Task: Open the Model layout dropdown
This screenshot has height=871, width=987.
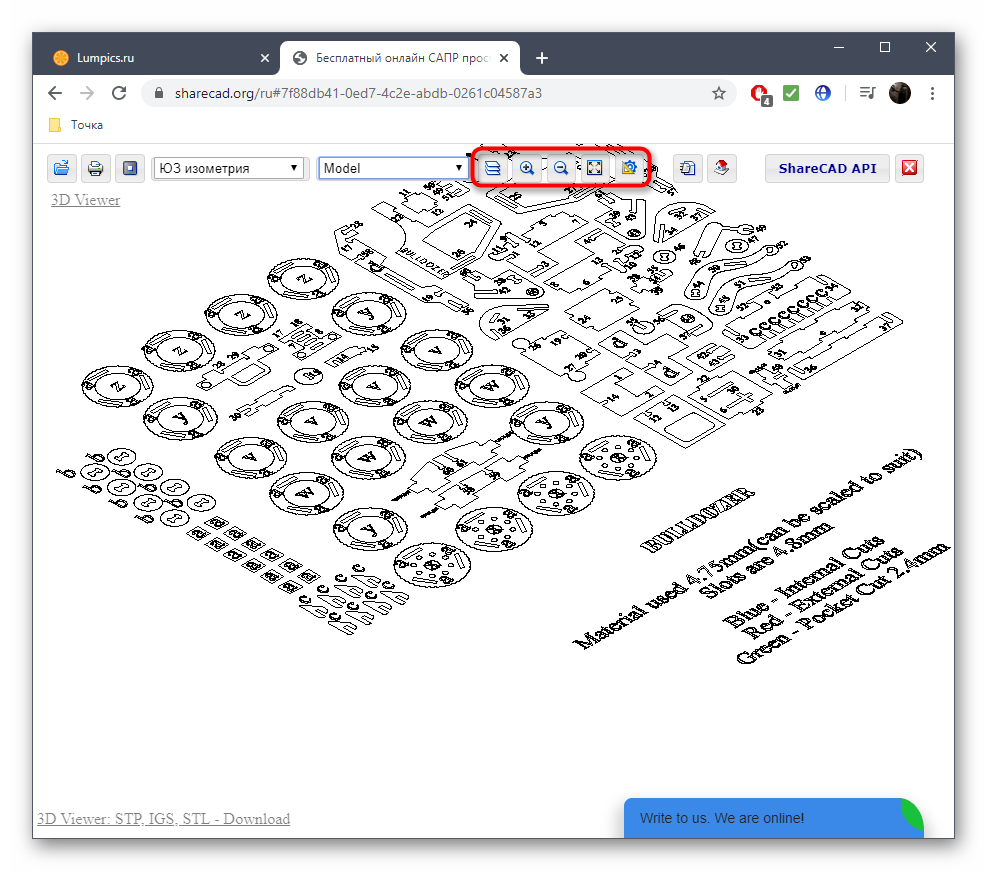Action: (393, 168)
